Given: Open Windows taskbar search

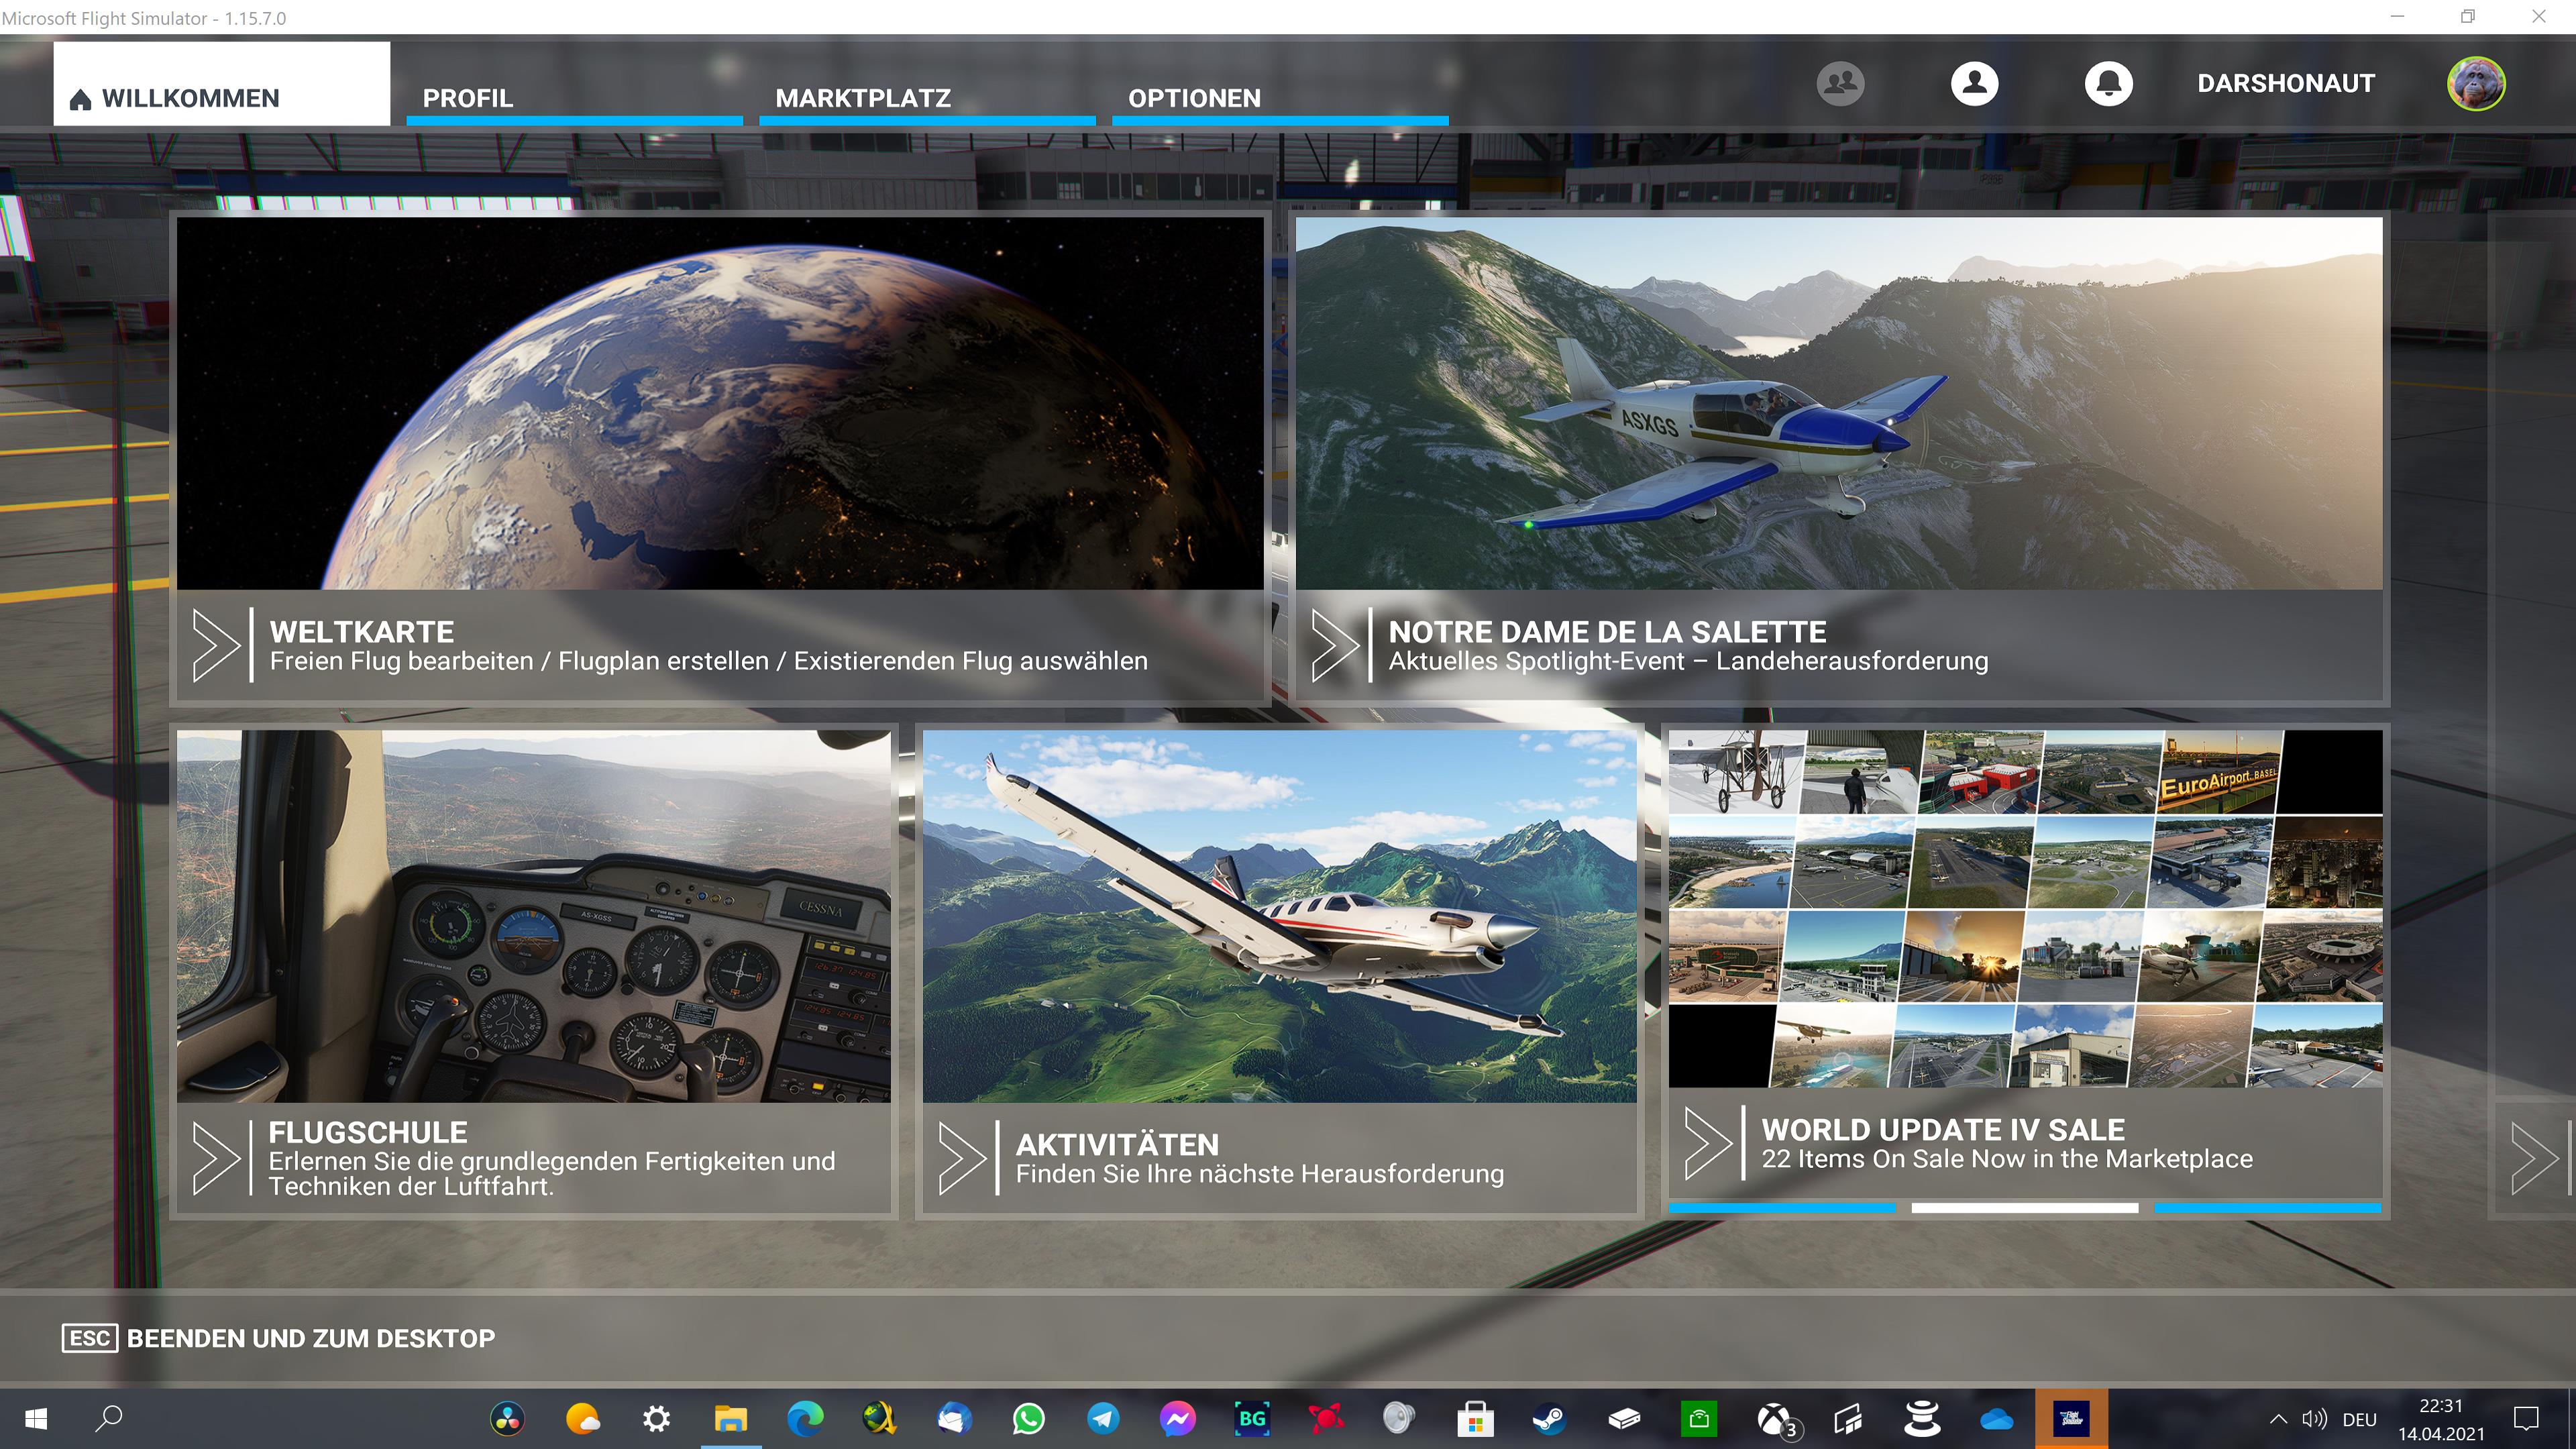Looking at the screenshot, I should click(x=109, y=1419).
